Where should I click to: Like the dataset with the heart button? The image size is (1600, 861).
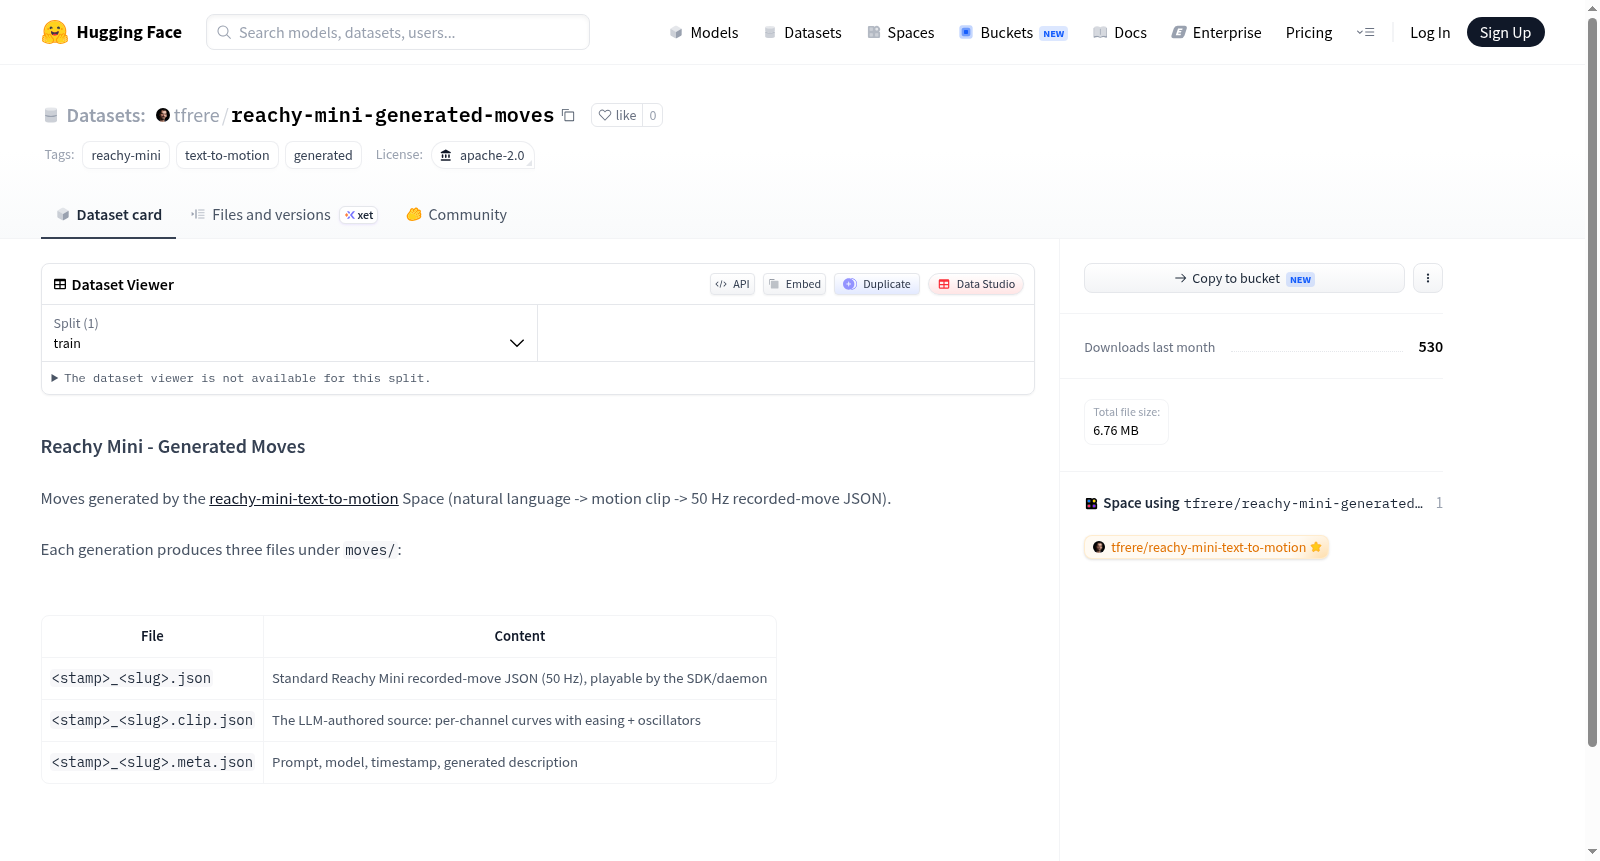(617, 115)
